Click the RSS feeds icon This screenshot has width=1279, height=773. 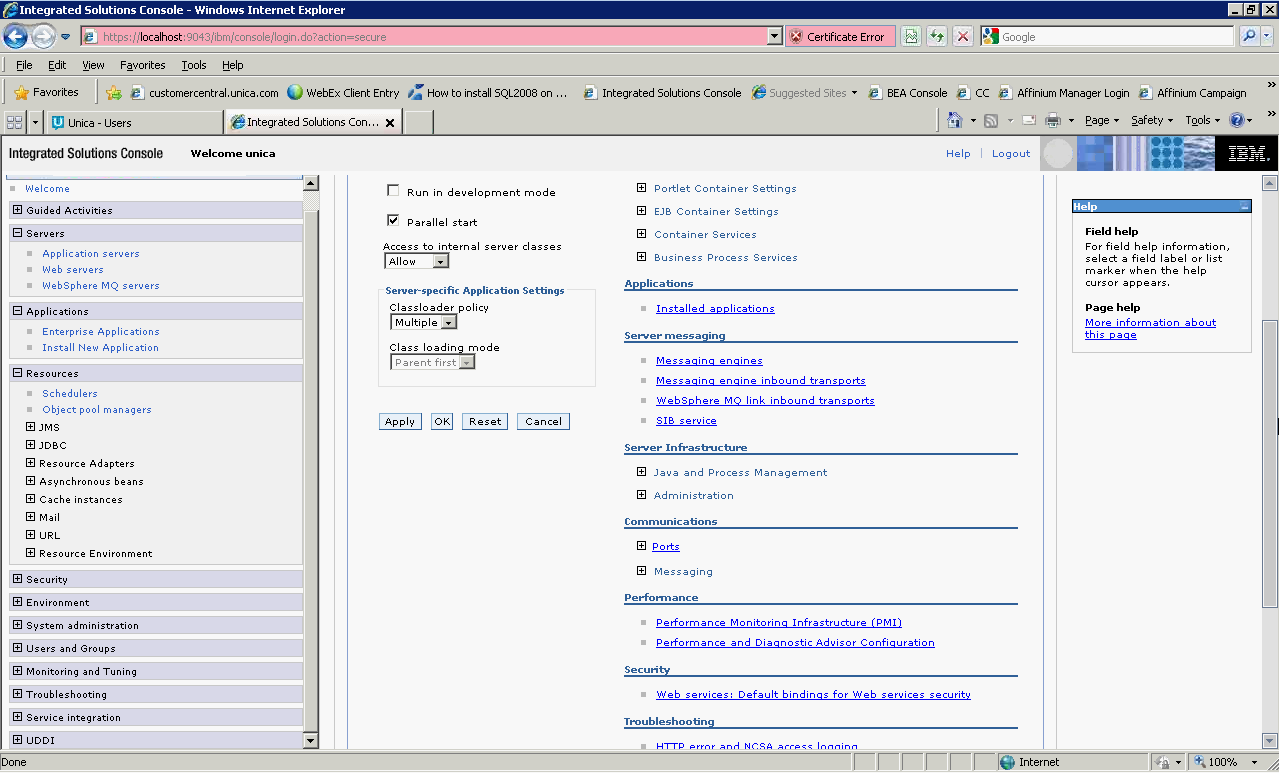pos(991,120)
